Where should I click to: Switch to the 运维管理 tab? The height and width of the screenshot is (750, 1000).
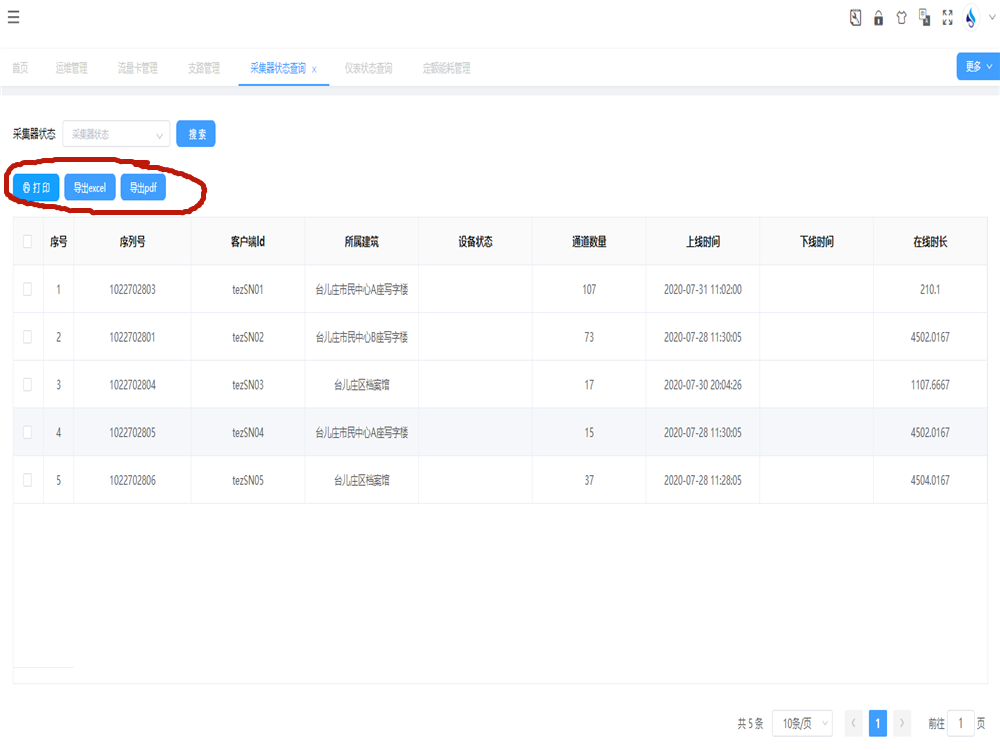coord(71,69)
